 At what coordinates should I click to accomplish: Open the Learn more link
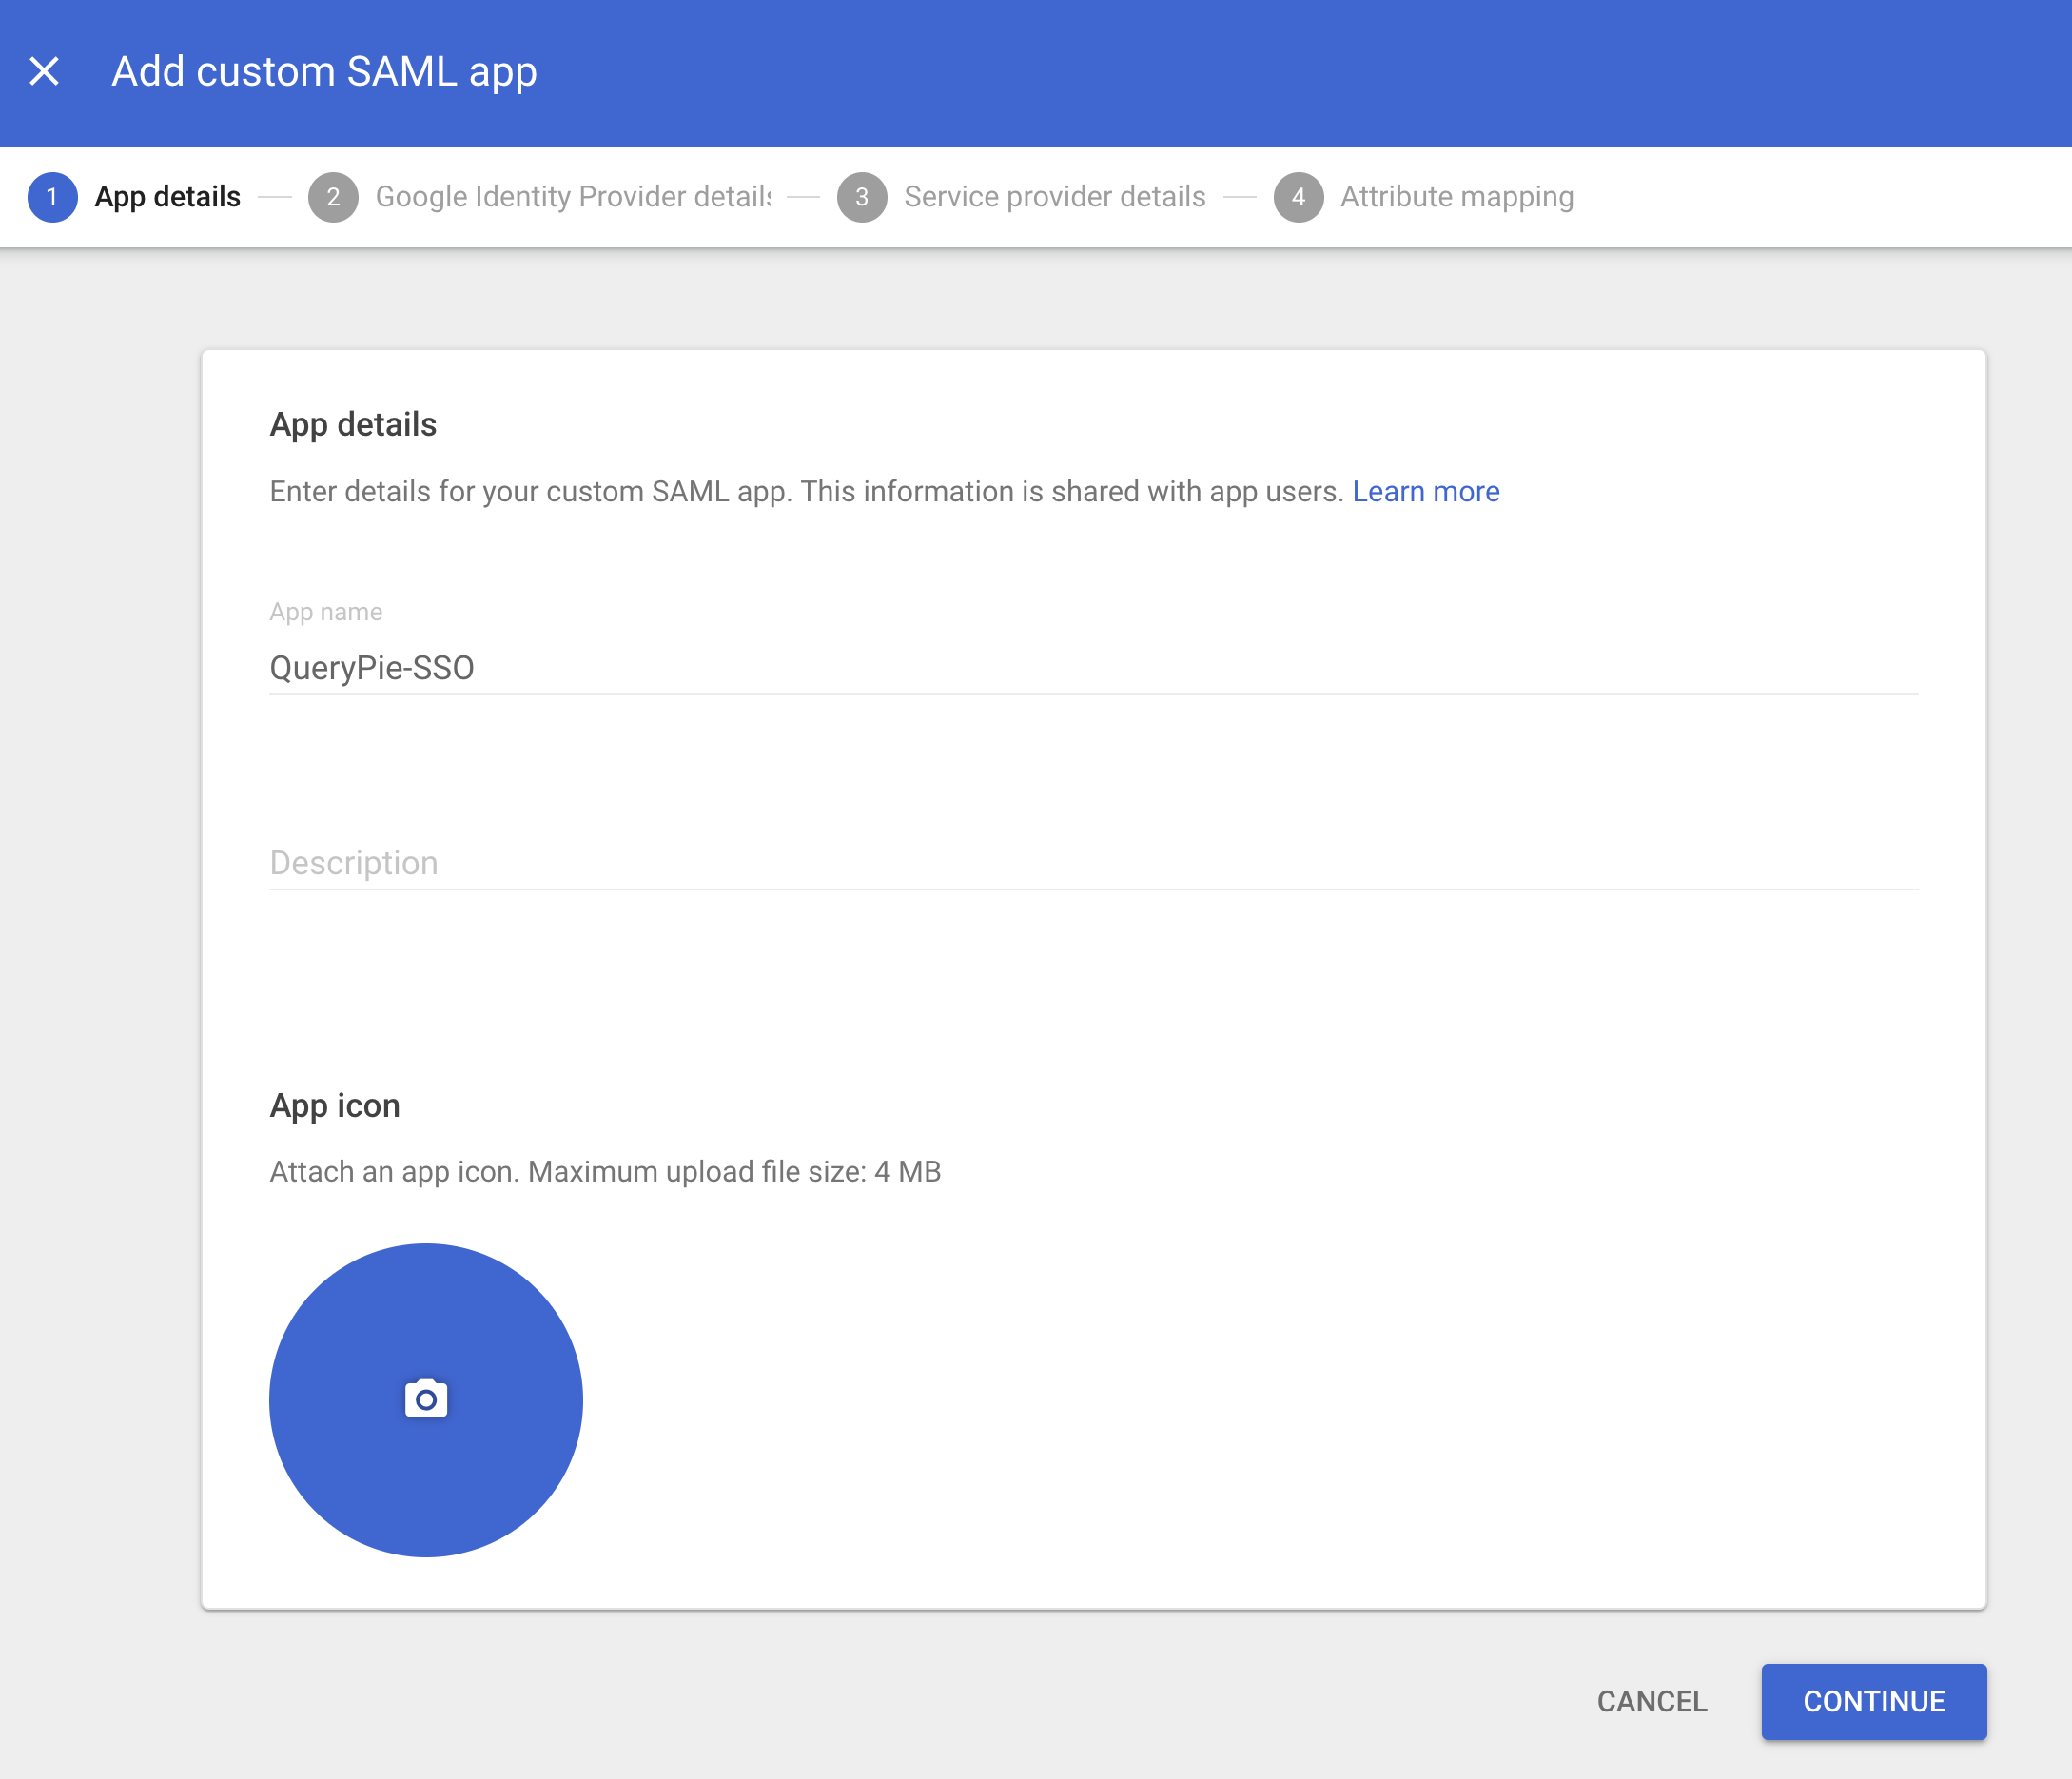[x=1426, y=491]
